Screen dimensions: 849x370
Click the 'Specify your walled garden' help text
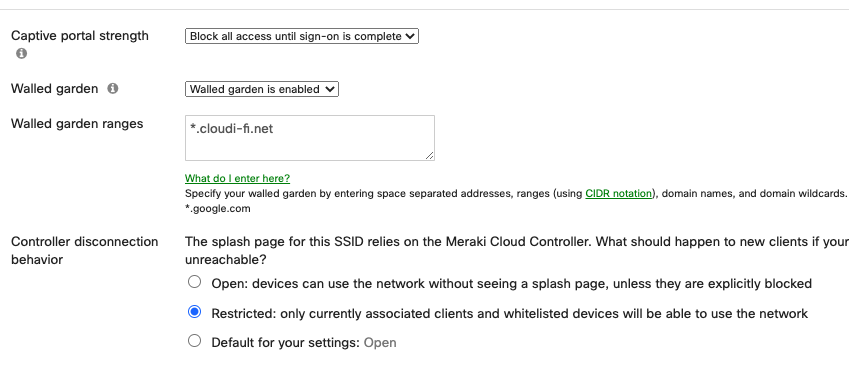click(x=517, y=193)
